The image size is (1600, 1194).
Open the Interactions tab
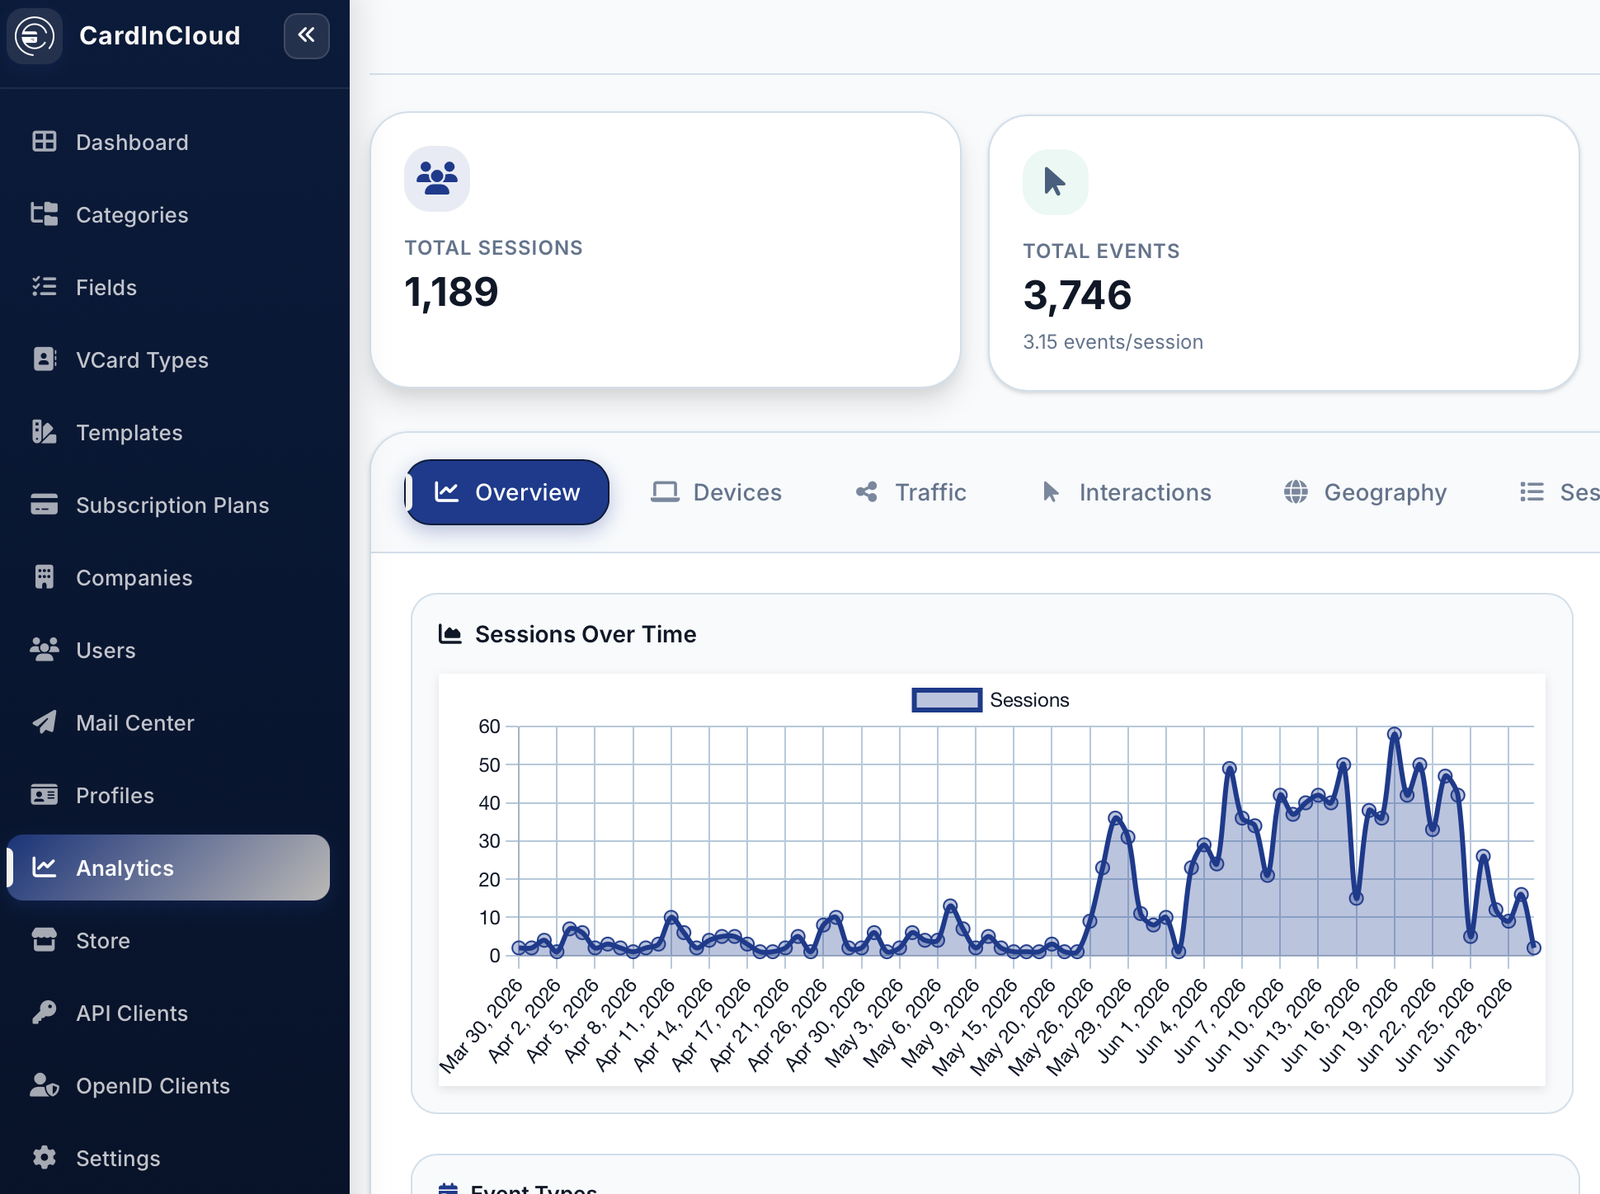point(1126,492)
